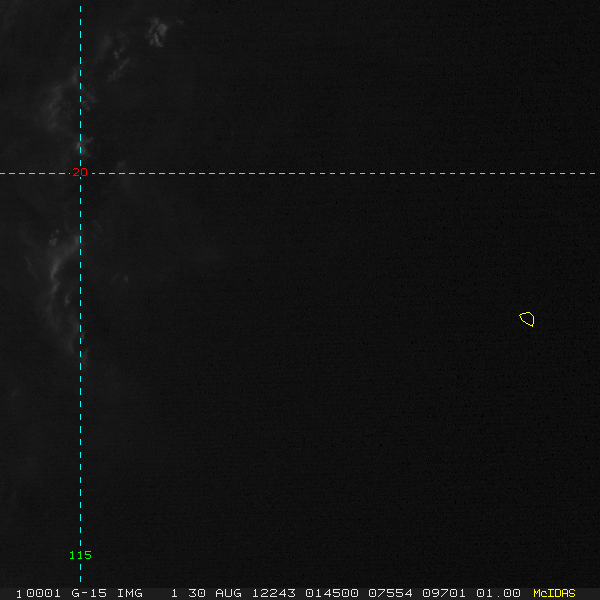This screenshot has height=600, width=600.
Task: Click the red latitude label 20
Action: coord(80,172)
